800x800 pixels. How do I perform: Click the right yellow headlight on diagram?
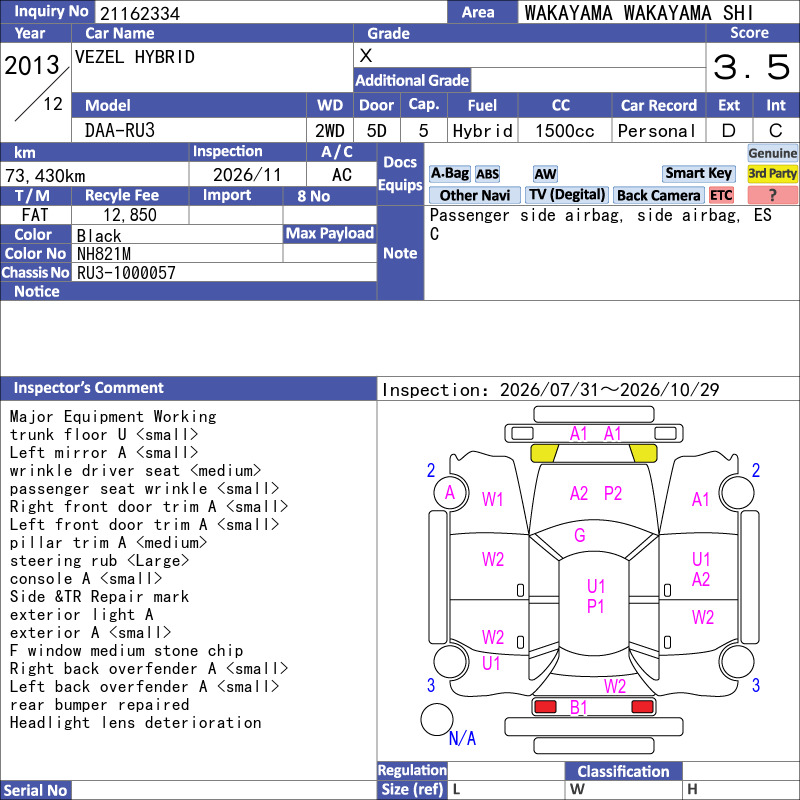point(643,453)
